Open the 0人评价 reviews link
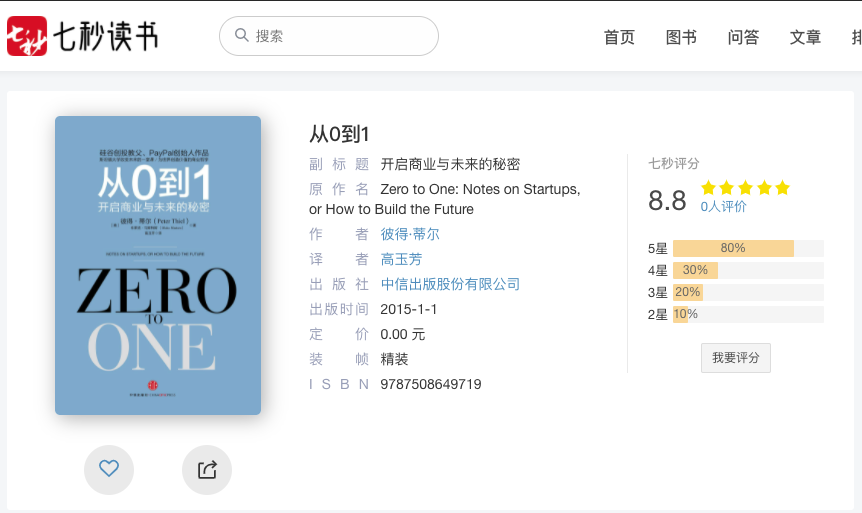 pyautogui.click(x=723, y=207)
